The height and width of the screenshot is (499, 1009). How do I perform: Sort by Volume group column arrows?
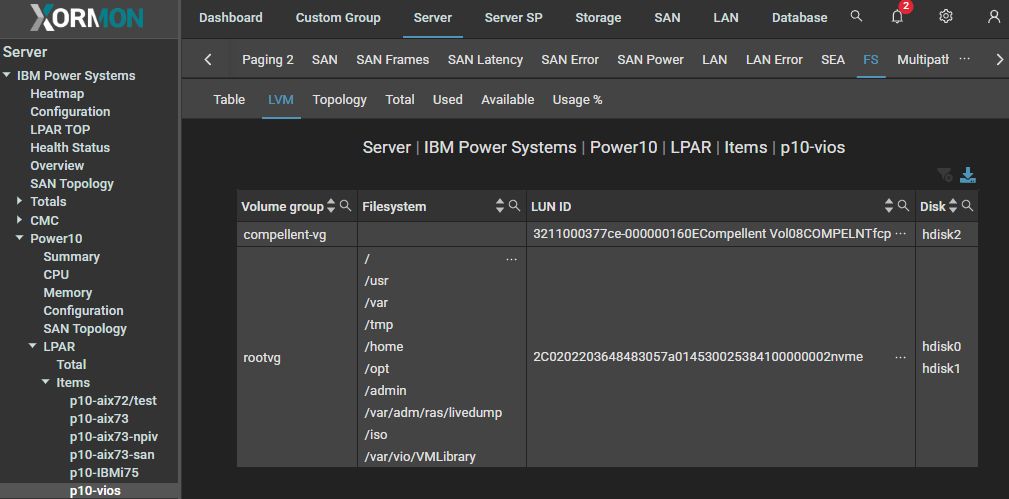coord(331,206)
